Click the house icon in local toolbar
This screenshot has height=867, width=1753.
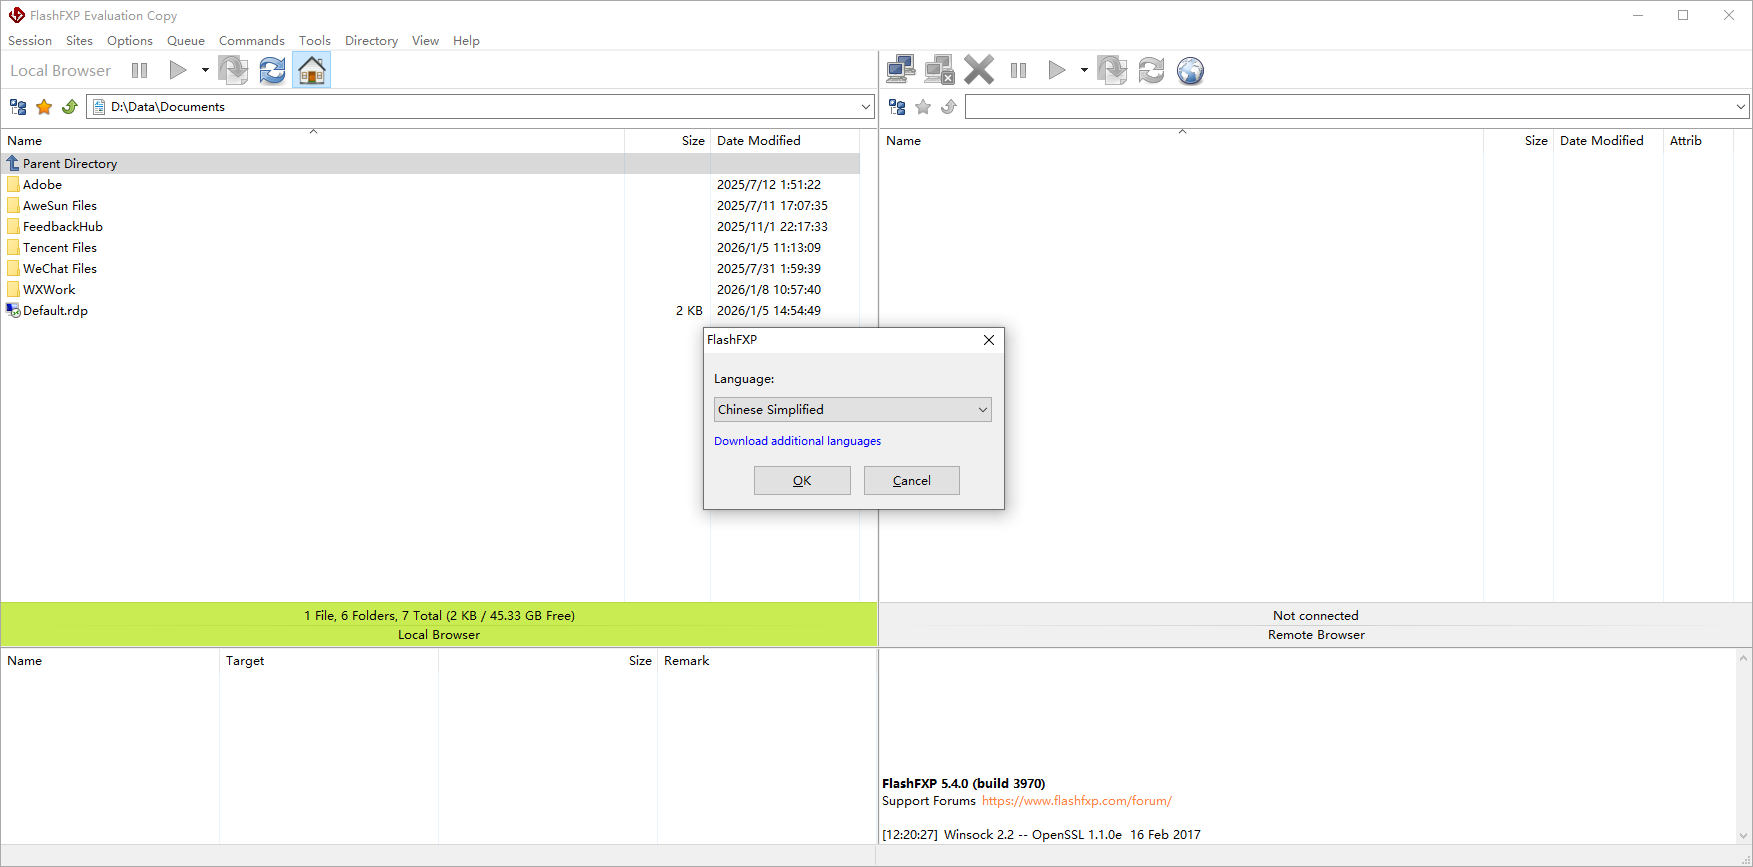(312, 70)
